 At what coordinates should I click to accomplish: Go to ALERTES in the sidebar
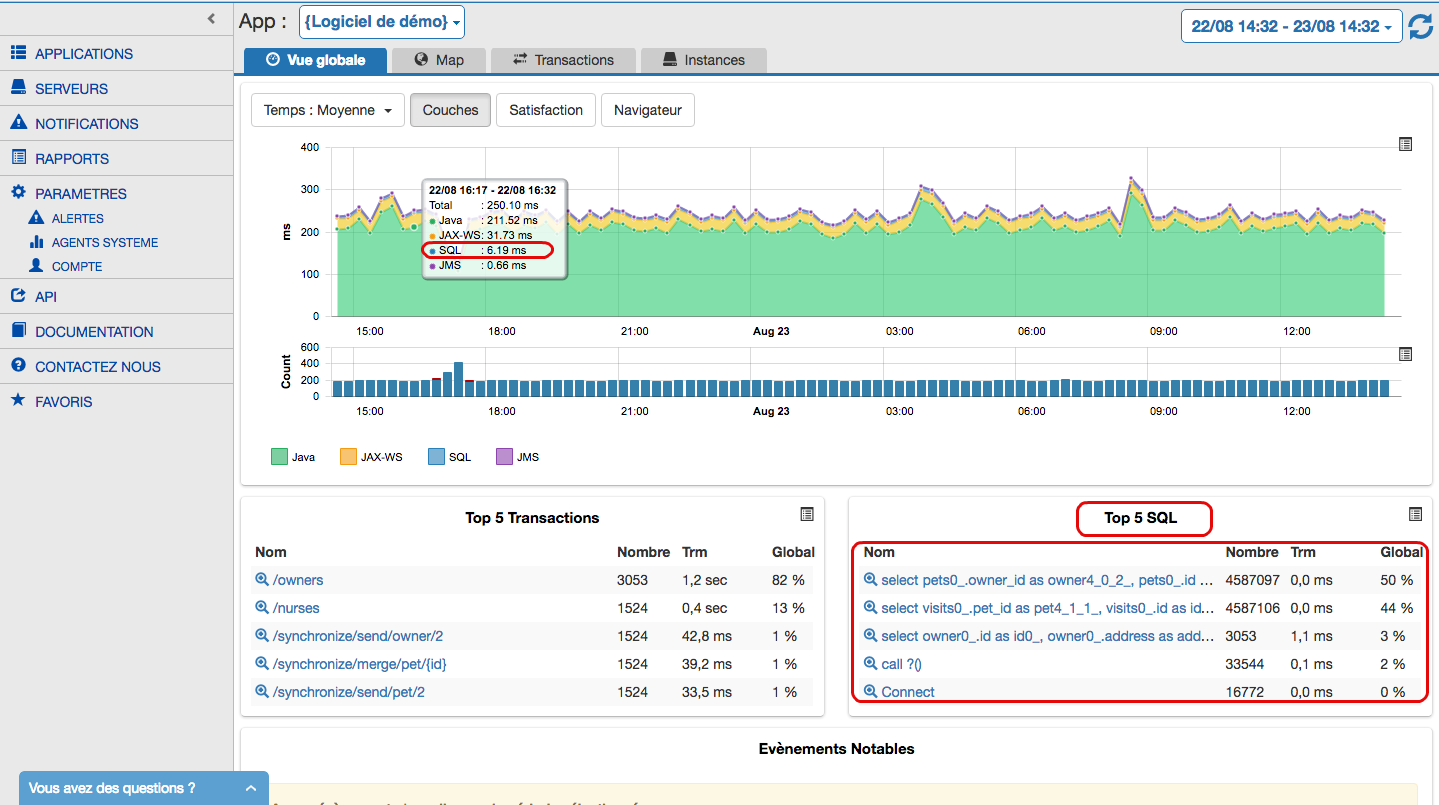77,218
